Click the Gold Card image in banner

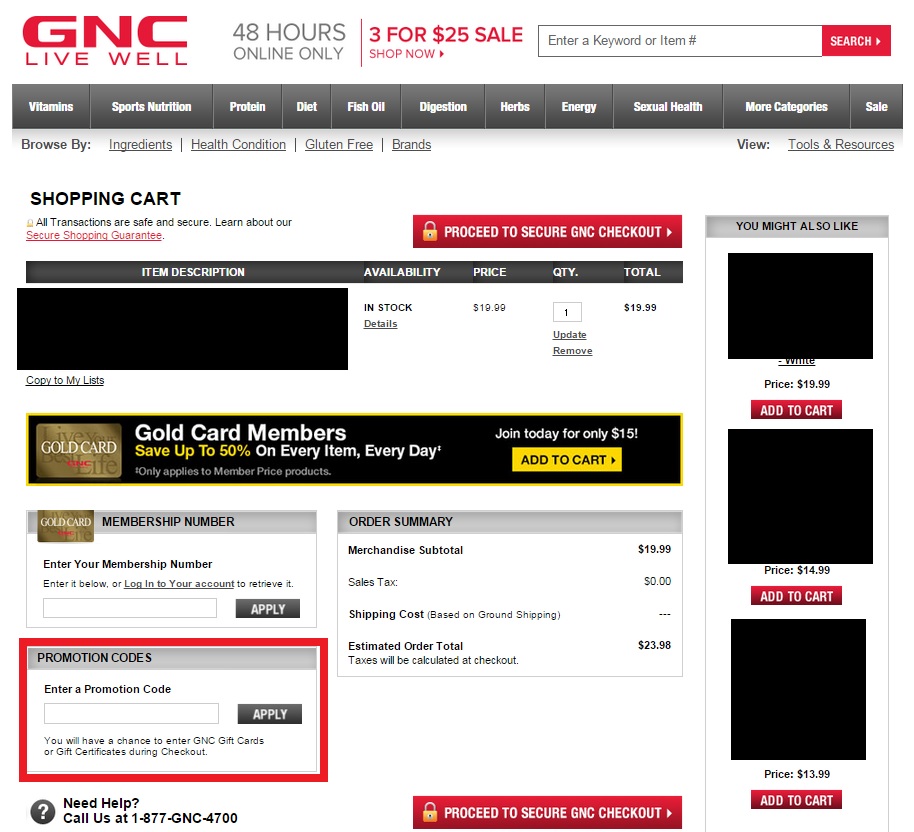click(79, 450)
